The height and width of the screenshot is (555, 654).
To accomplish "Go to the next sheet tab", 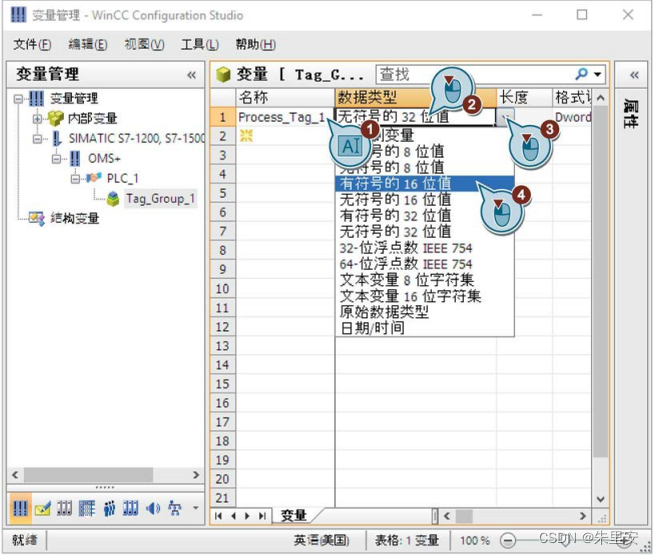I will [x=247, y=516].
